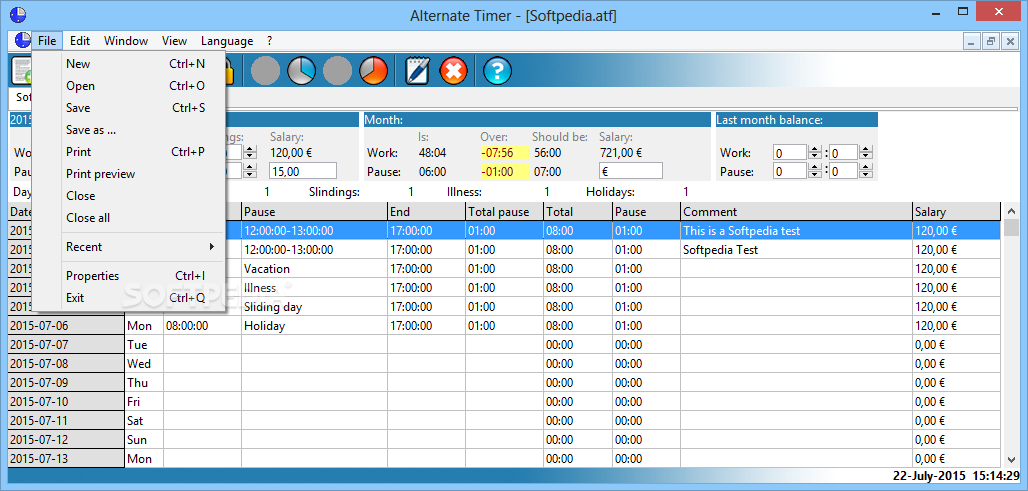
Task: Click the salary field containing 15,00
Action: (x=302, y=171)
